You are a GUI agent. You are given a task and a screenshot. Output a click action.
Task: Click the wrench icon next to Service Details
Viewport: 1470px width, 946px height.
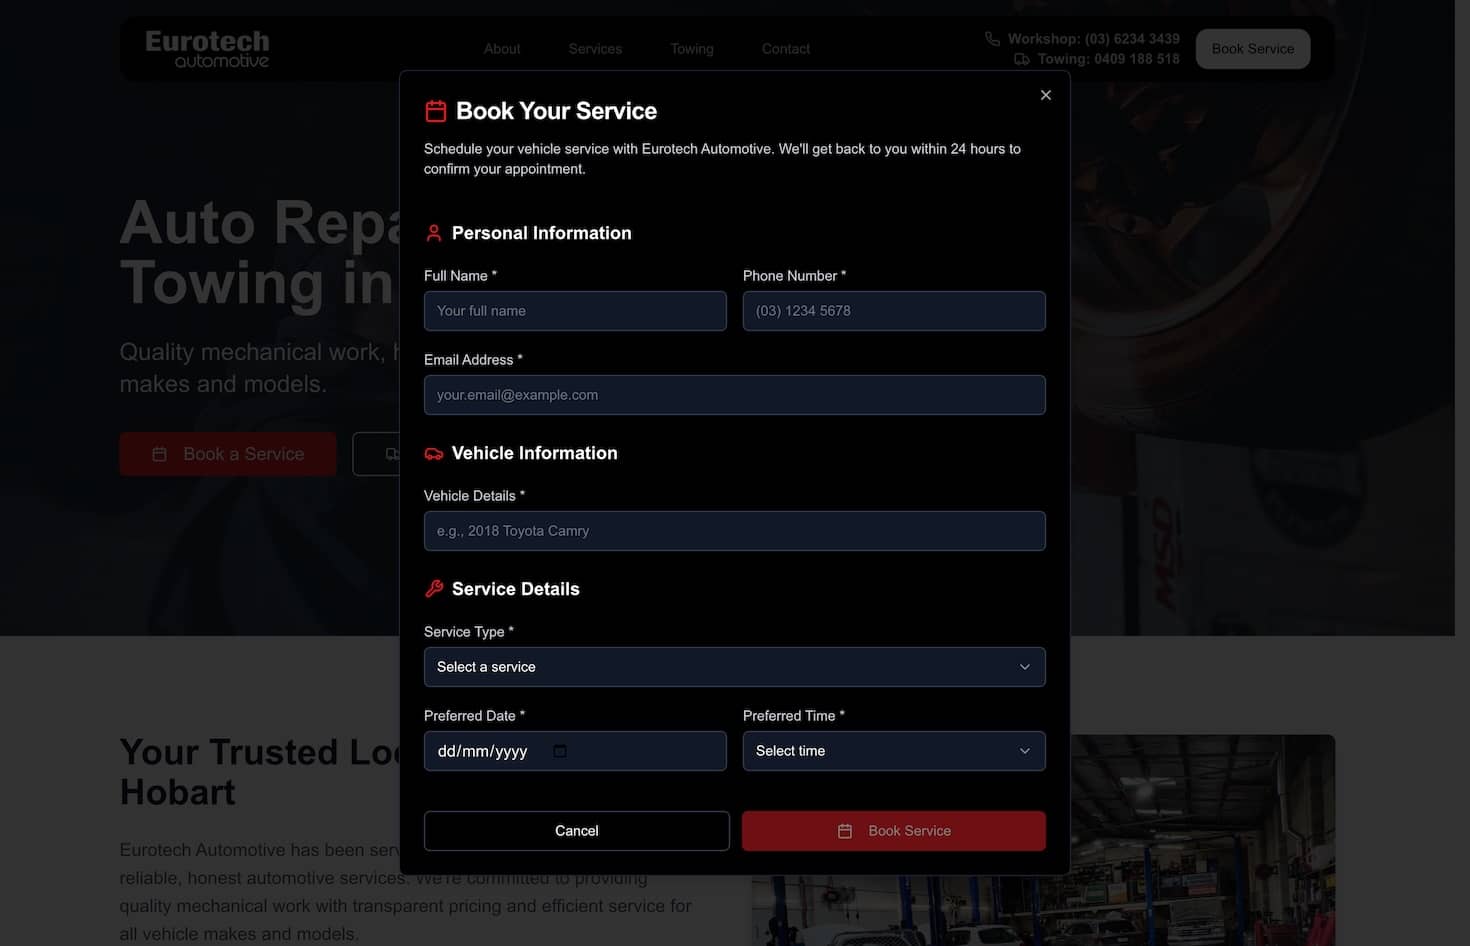[433, 589]
